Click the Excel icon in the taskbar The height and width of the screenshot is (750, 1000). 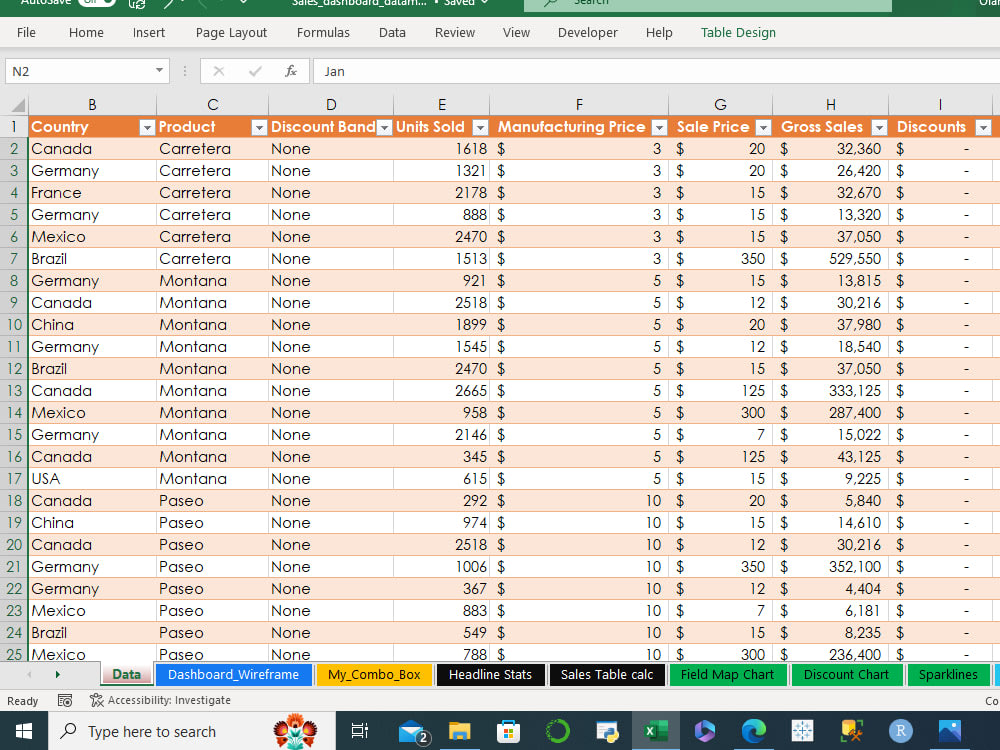pyautogui.click(x=656, y=731)
